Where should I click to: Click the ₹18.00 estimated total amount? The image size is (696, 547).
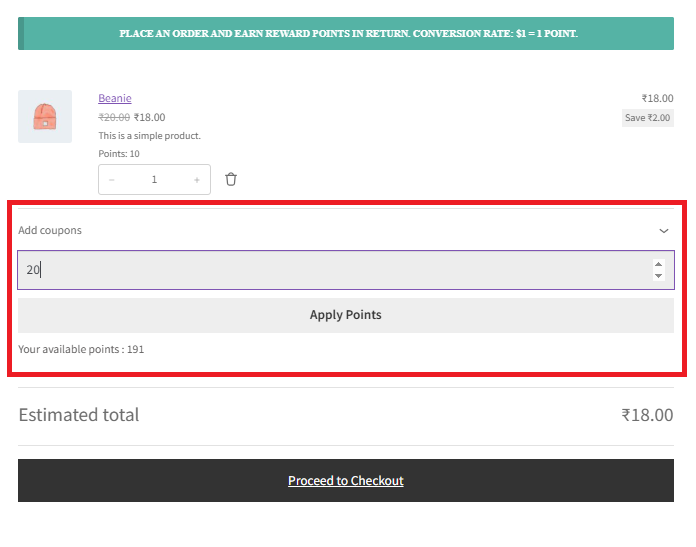coord(647,415)
